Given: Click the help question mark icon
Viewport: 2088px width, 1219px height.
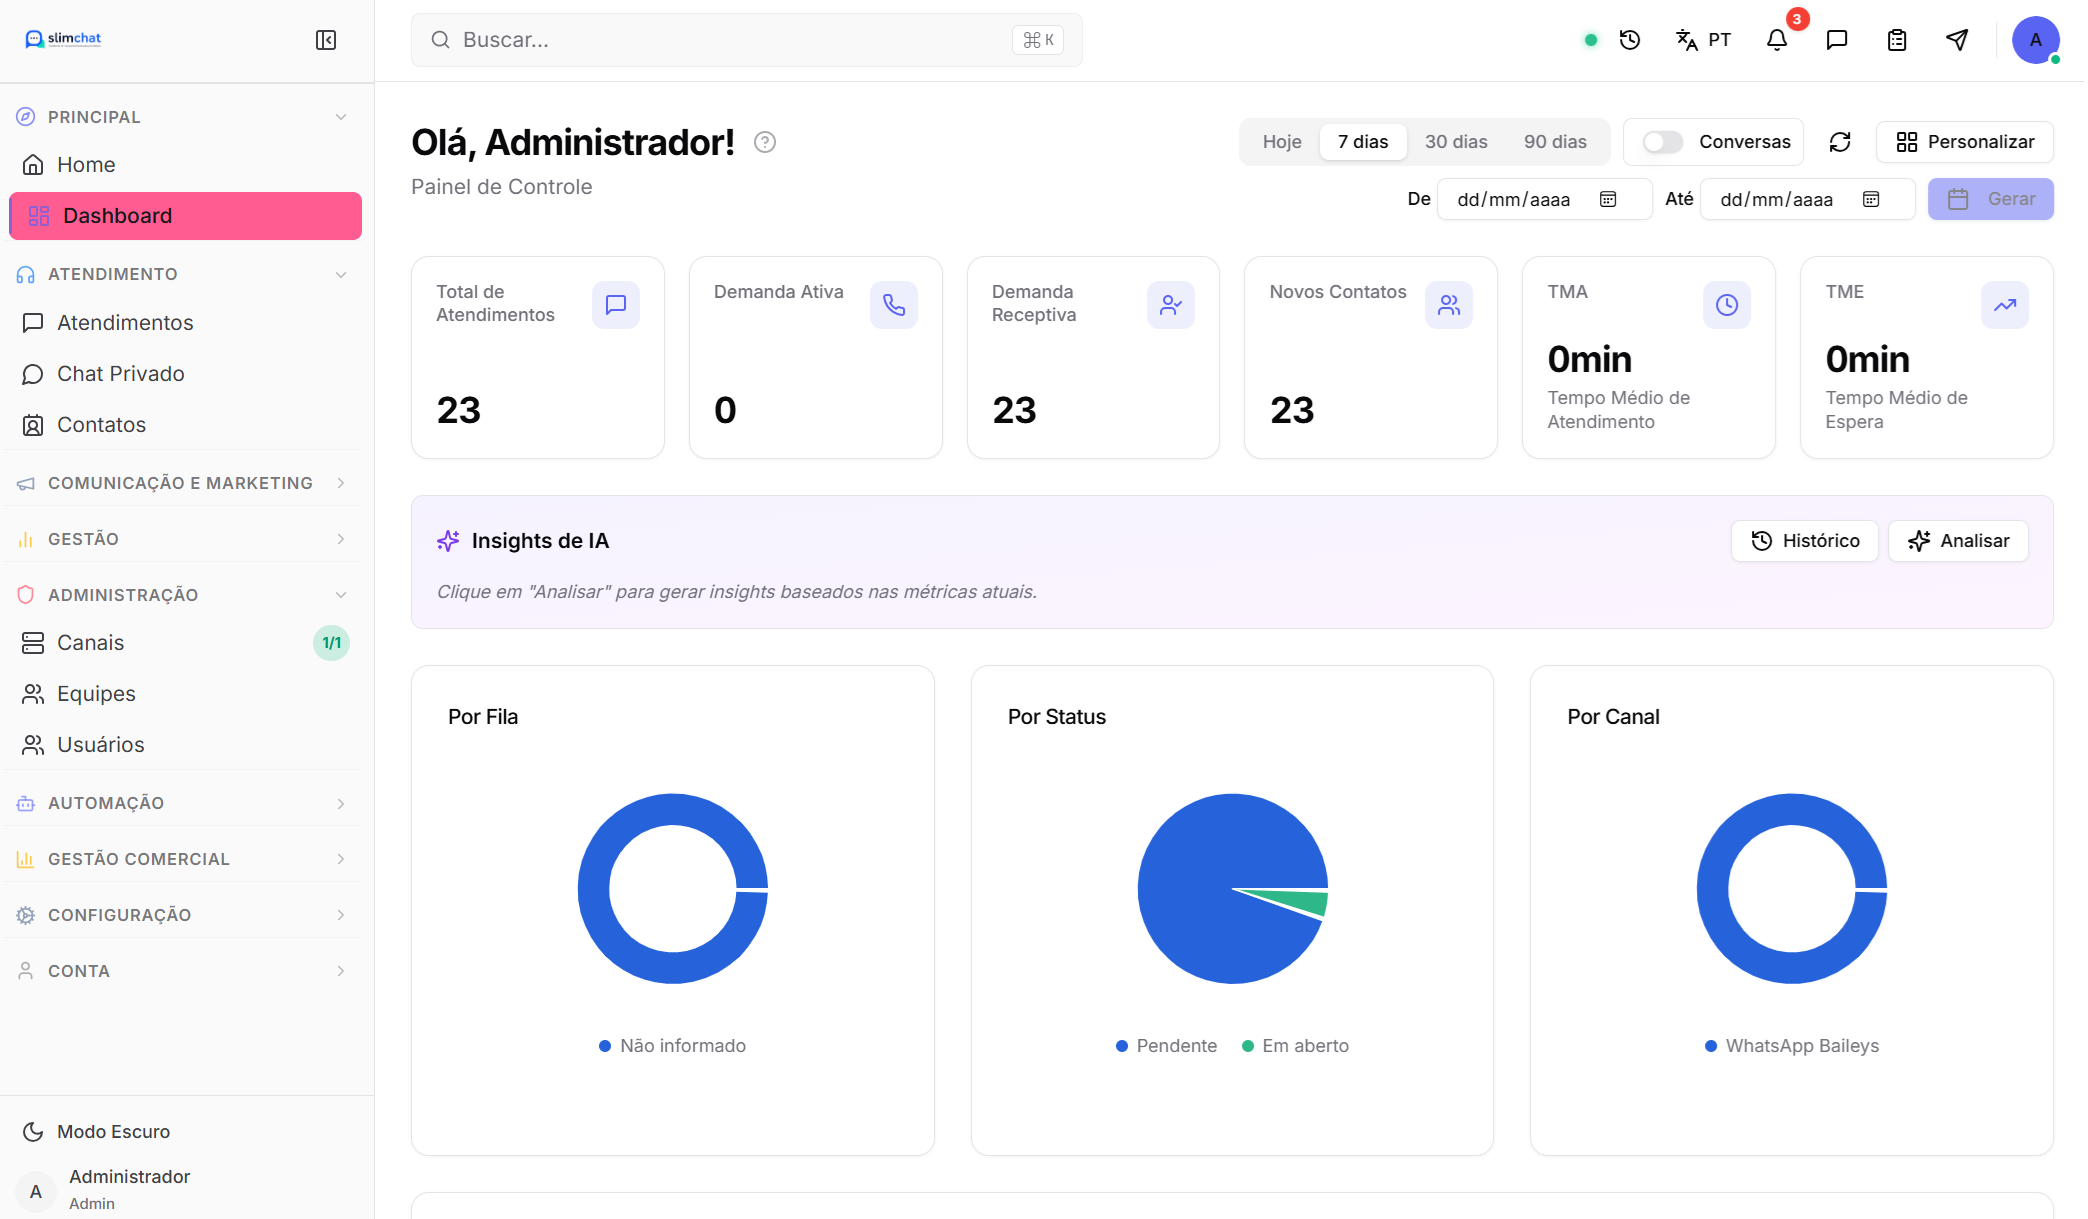Looking at the screenshot, I should click(765, 142).
